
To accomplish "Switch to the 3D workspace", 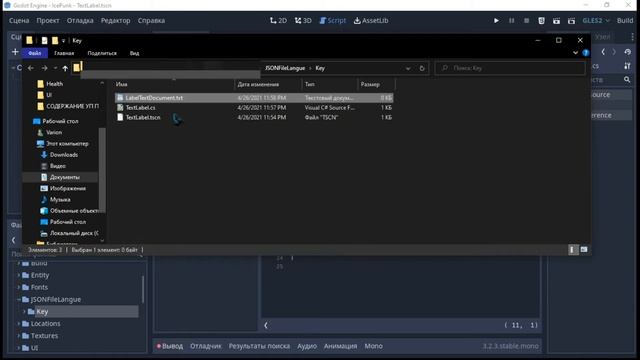I will pyautogui.click(x=303, y=20).
